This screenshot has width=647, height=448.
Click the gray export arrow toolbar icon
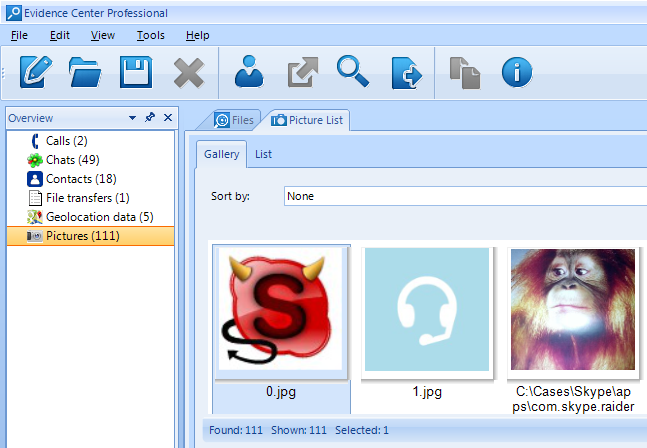(302, 72)
